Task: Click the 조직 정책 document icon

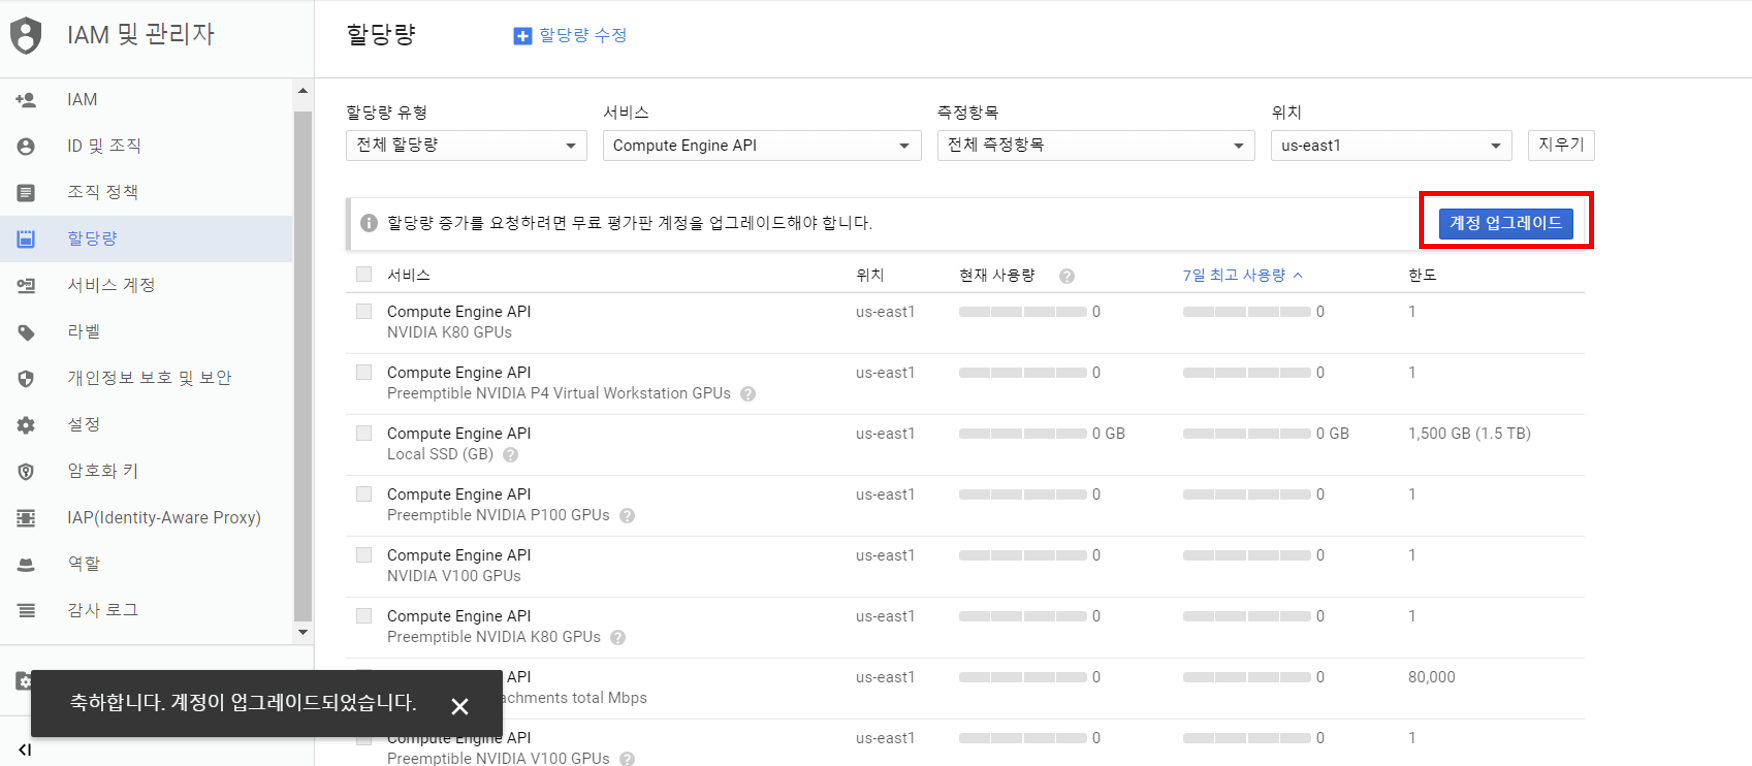Action: click(26, 192)
